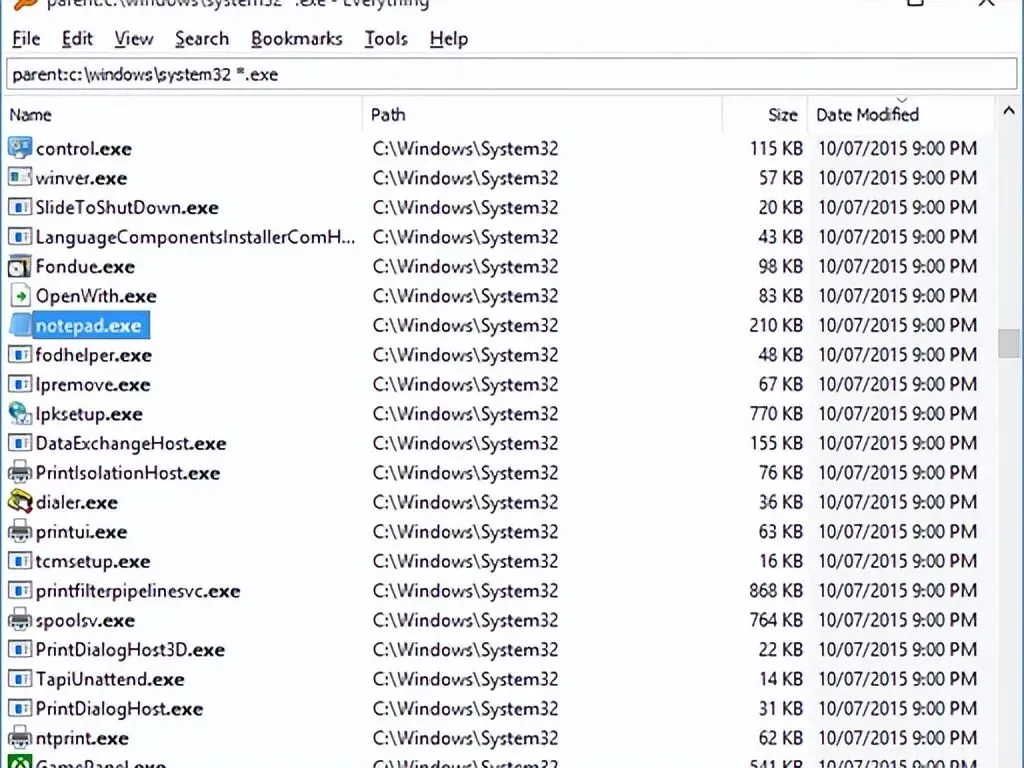Select the PrintDialogHost.exe file name
Screen dimensions: 1024x768
point(119,709)
